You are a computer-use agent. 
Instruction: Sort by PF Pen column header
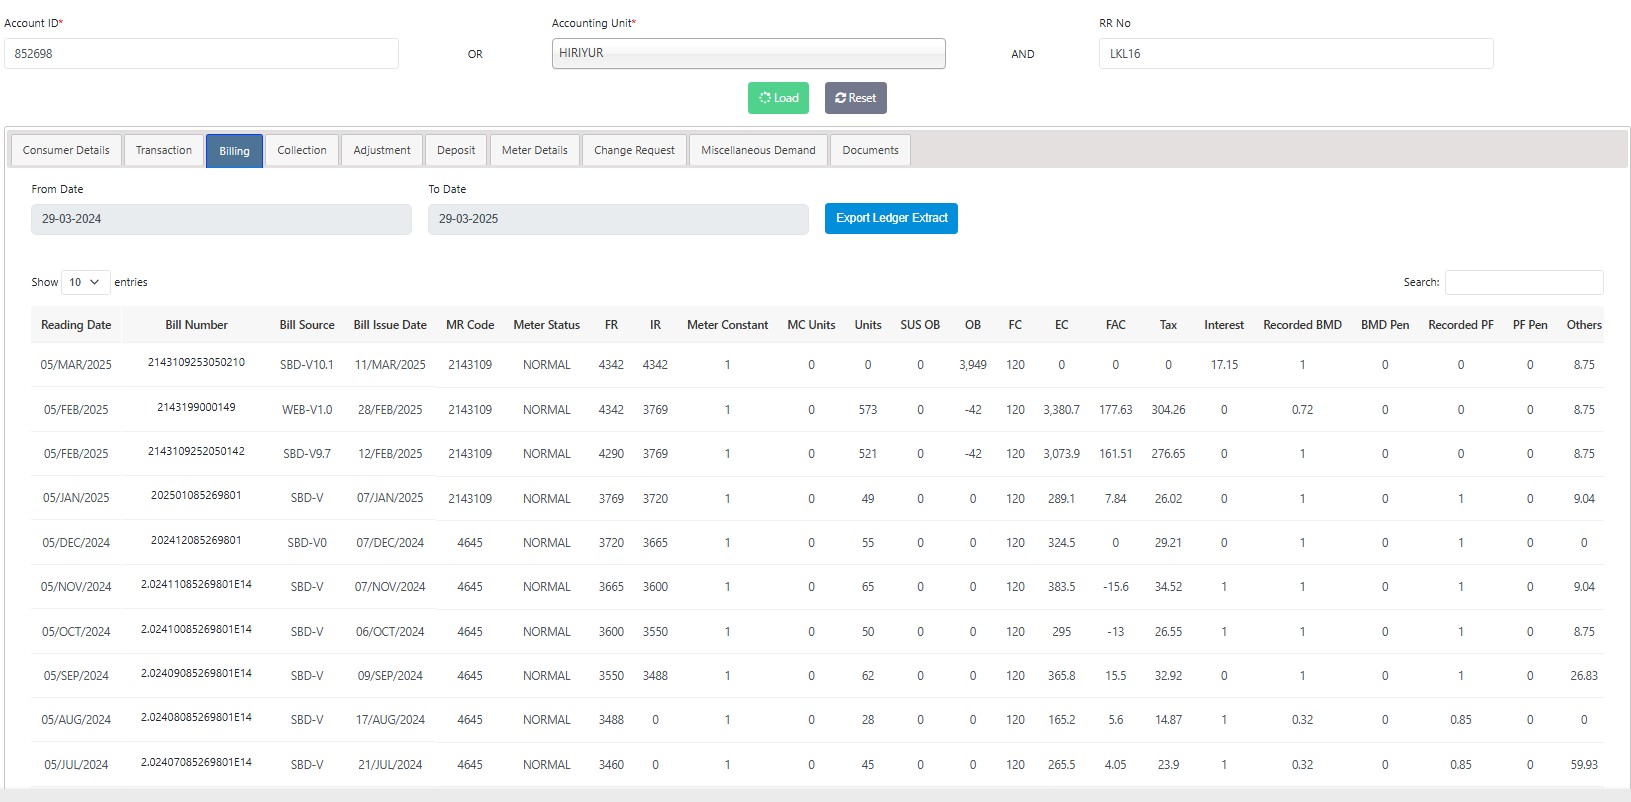[x=1530, y=325]
